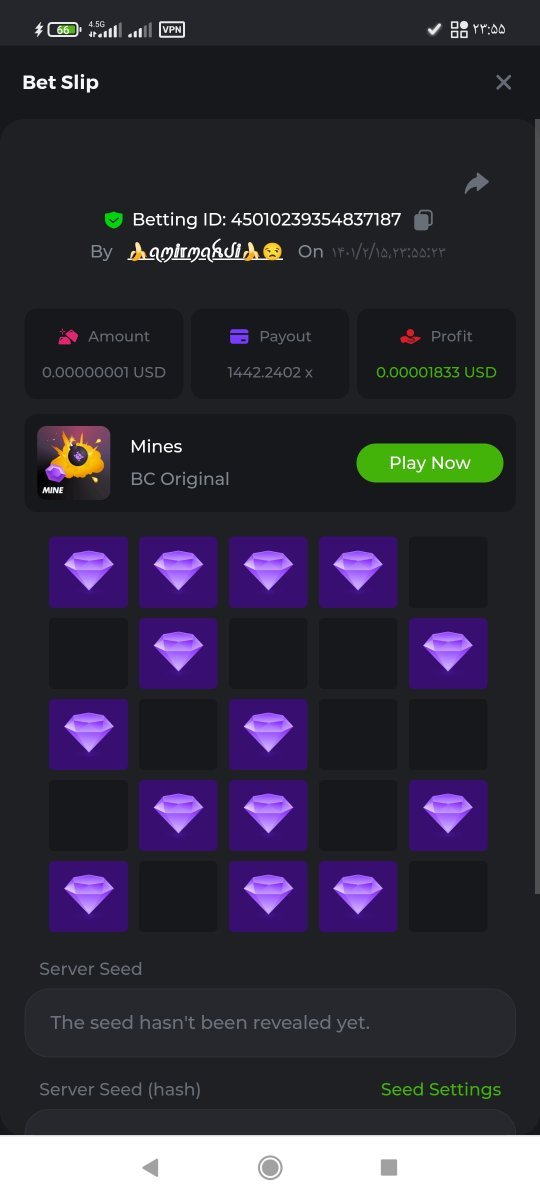Open the bettor's username profile link
The image size is (540, 1200).
205,252
